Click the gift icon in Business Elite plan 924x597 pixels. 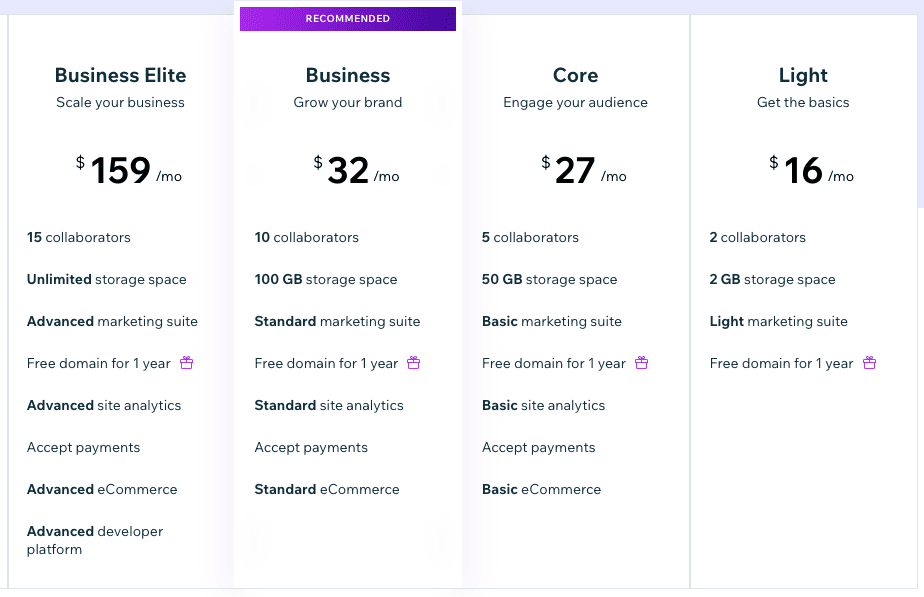point(186,363)
